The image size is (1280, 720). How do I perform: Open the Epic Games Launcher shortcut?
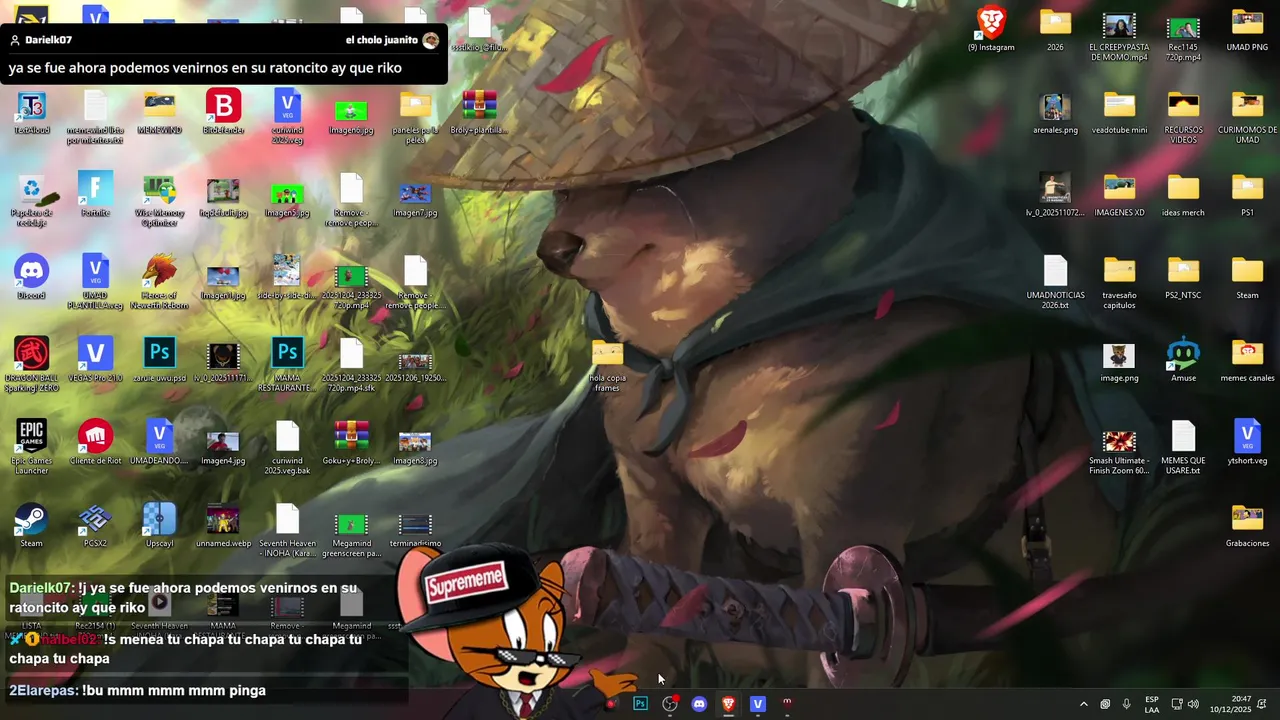[x=31, y=448]
